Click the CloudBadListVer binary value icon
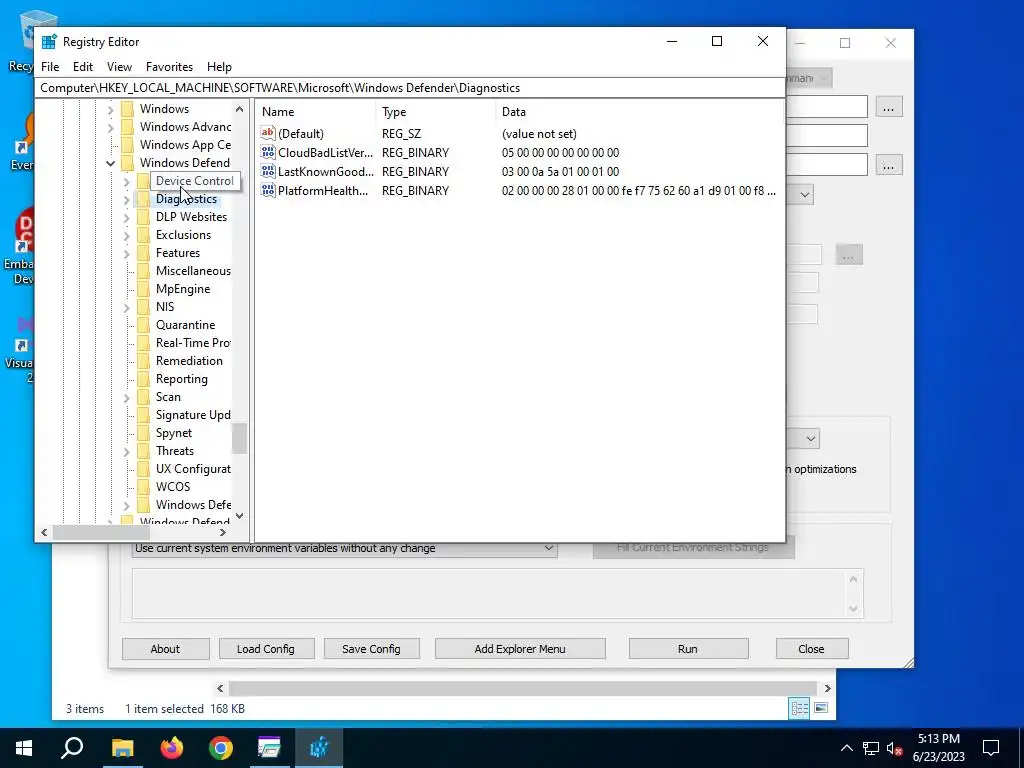 coord(268,152)
